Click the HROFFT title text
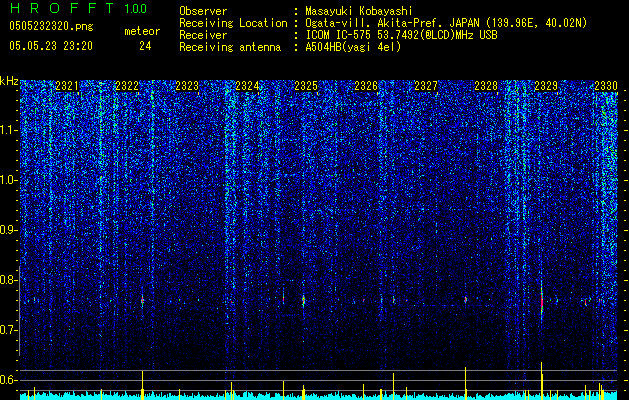Screen dimensions: 629x400 tap(63, 8)
